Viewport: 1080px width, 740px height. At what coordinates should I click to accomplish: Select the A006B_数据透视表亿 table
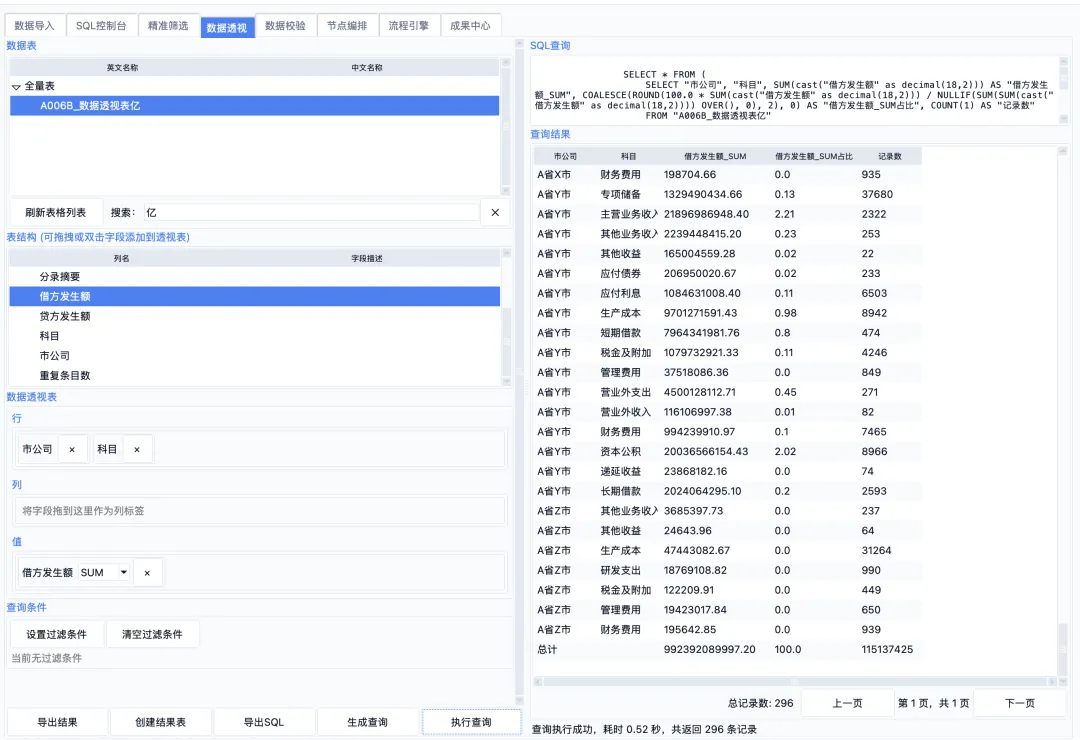[254, 105]
